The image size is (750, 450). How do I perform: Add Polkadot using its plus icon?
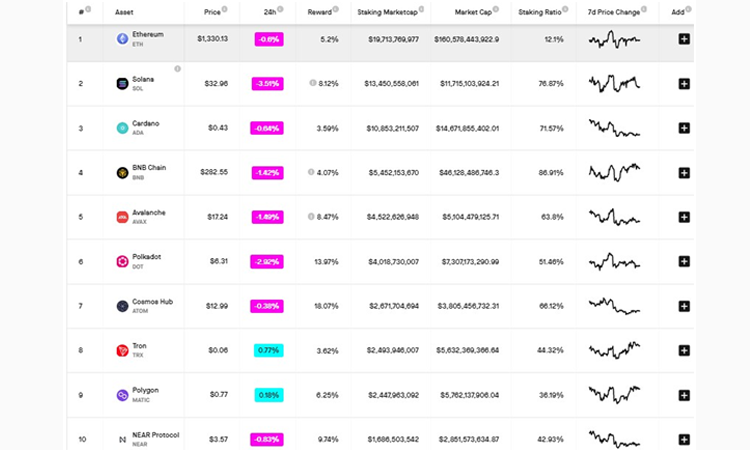coord(684,262)
